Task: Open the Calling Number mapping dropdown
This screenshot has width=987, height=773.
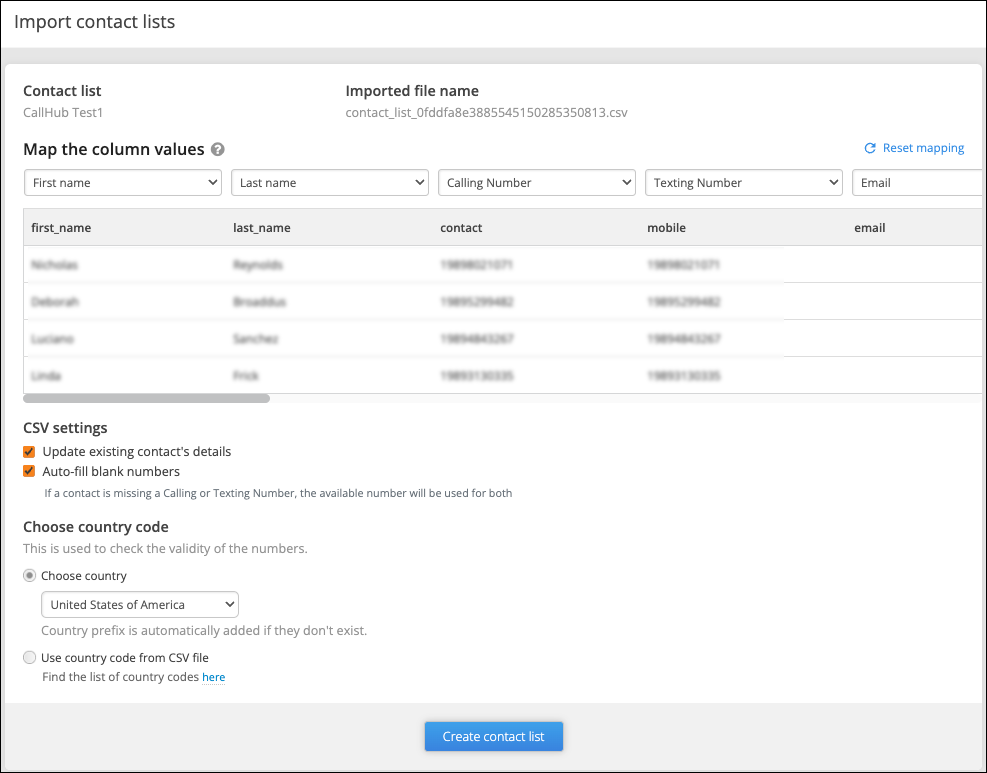Action: pyautogui.click(x=537, y=183)
